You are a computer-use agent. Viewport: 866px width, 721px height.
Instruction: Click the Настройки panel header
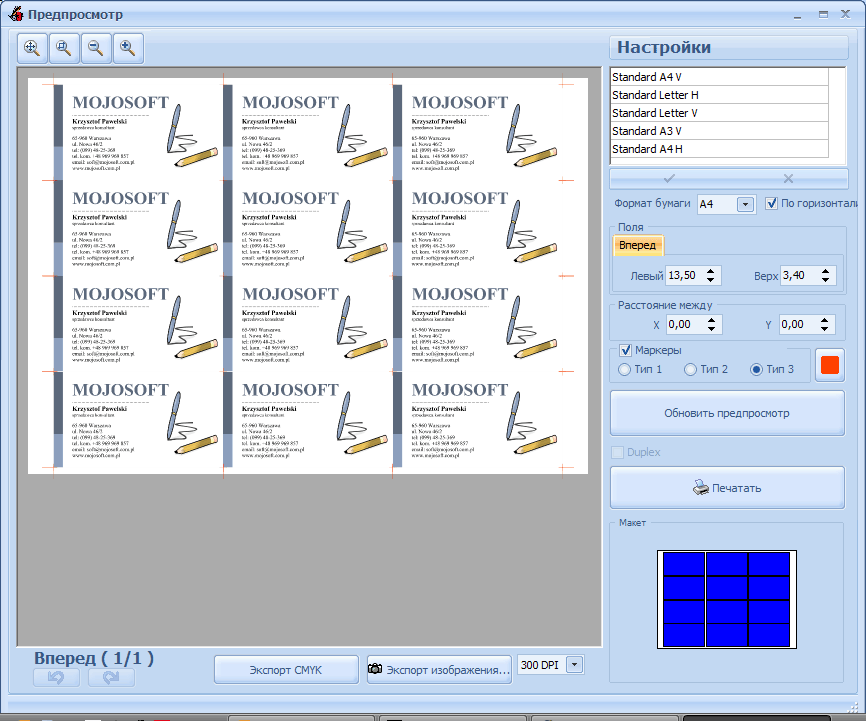click(728, 48)
